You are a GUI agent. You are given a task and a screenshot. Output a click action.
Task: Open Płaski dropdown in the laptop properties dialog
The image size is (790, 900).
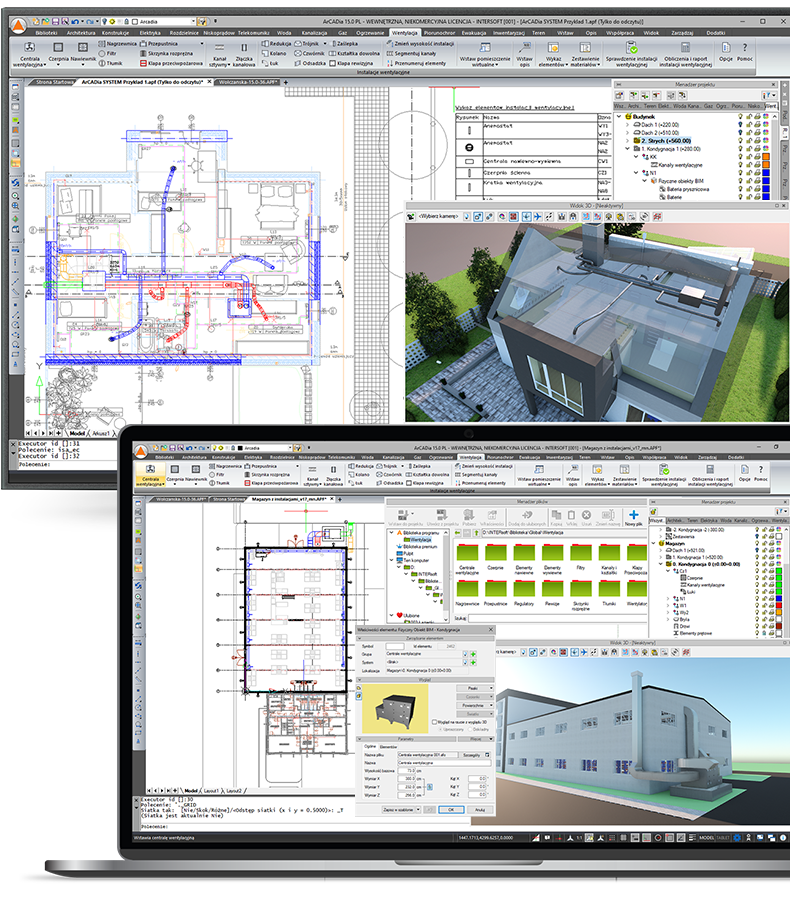coord(475,688)
